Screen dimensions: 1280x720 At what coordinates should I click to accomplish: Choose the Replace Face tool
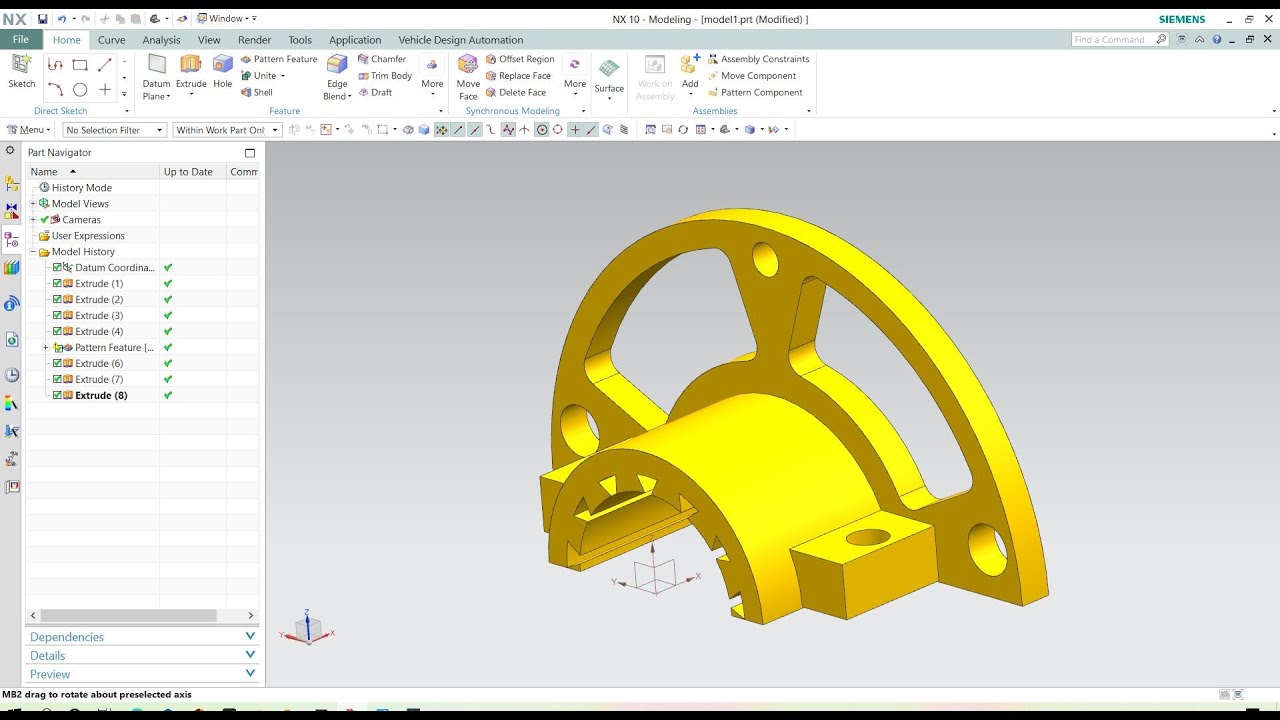click(x=518, y=76)
